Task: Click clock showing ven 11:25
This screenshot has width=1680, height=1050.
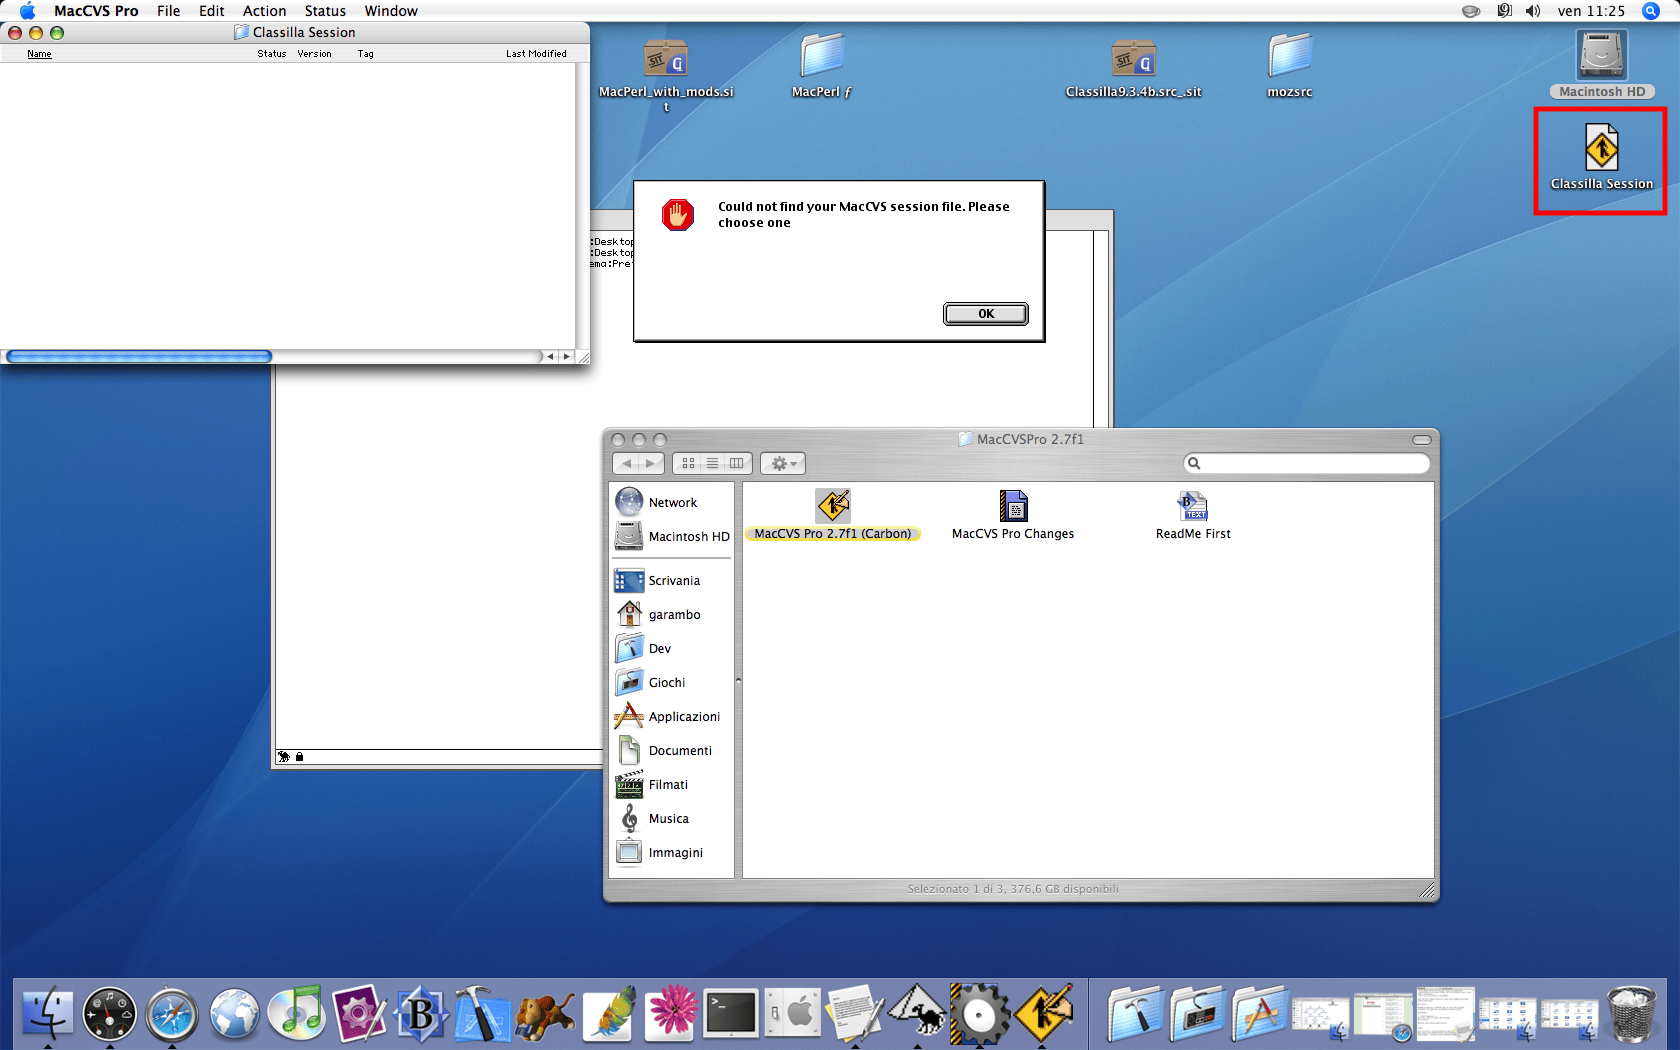Action: point(1591,11)
